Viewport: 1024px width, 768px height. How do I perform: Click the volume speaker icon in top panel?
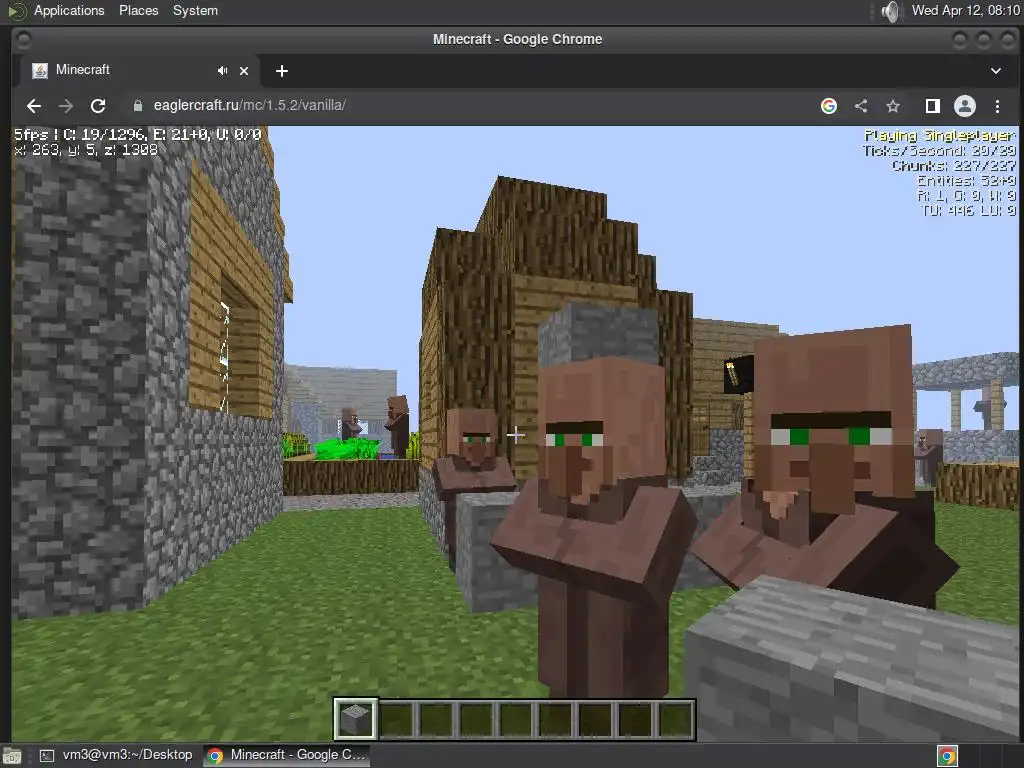click(x=889, y=11)
